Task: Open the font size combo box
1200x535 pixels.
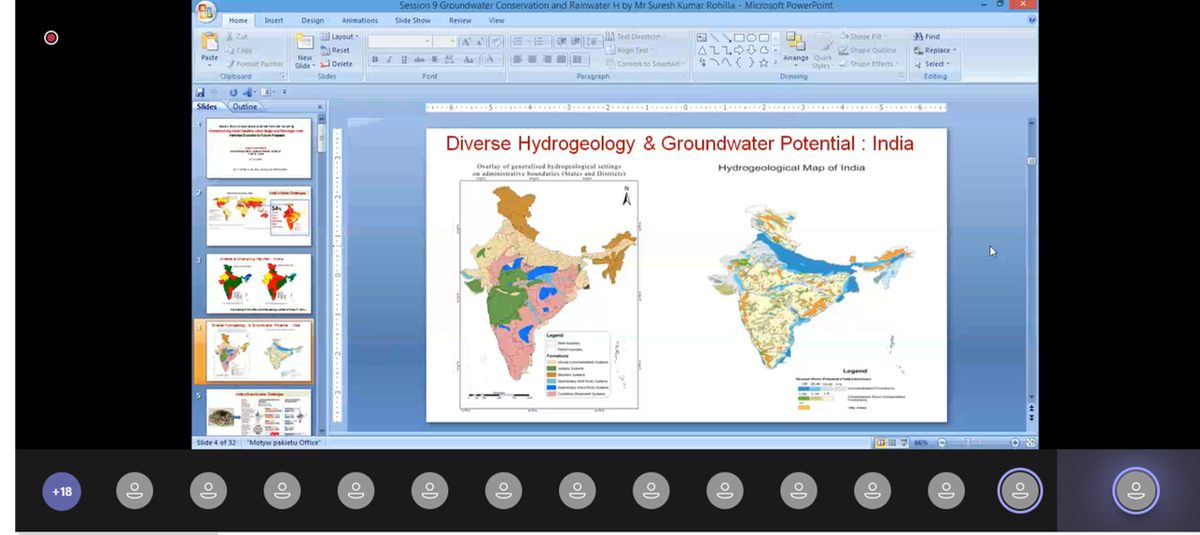Action: click(445, 41)
